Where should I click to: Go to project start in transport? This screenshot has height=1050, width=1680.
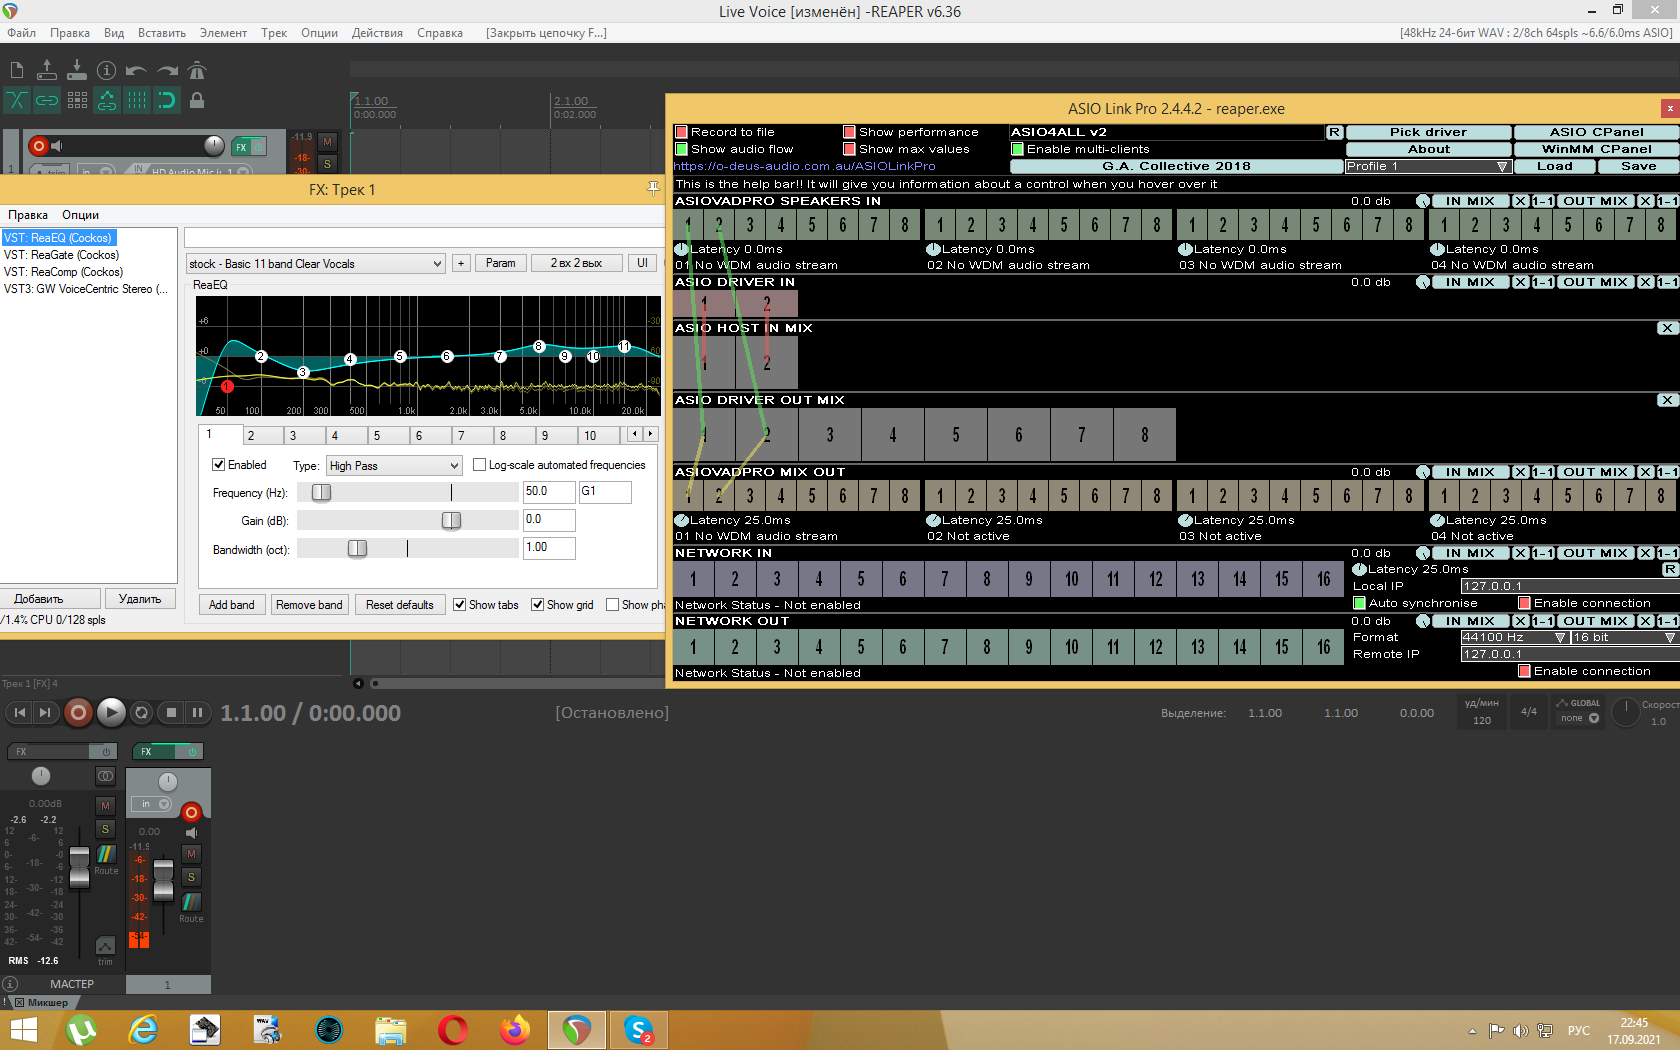(x=19, y=713)
